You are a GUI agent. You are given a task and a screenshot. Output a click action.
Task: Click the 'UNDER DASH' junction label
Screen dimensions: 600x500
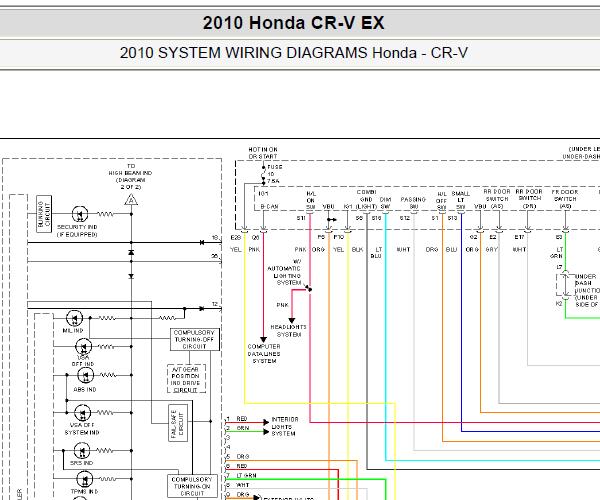585,280
